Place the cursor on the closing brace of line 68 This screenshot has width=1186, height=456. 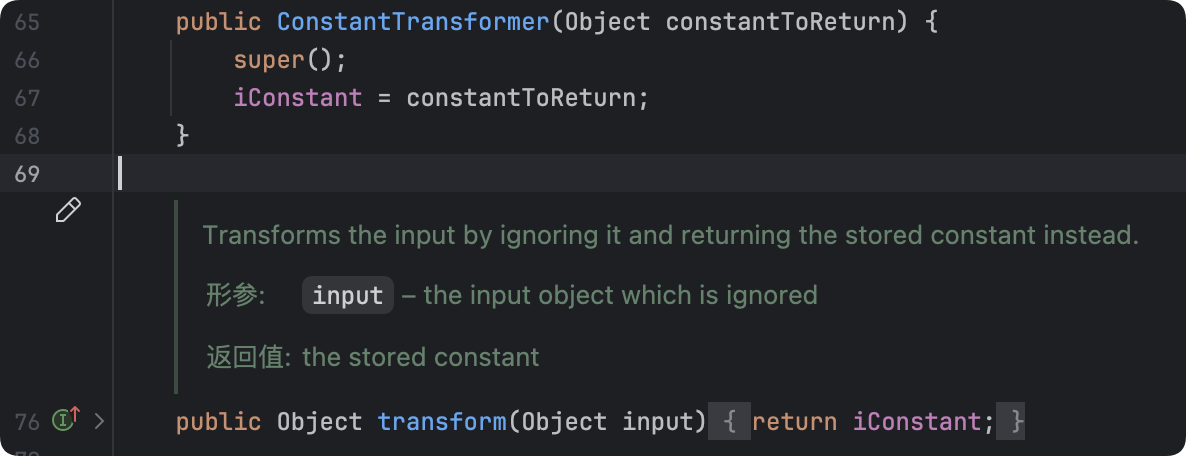coord(182,136)
